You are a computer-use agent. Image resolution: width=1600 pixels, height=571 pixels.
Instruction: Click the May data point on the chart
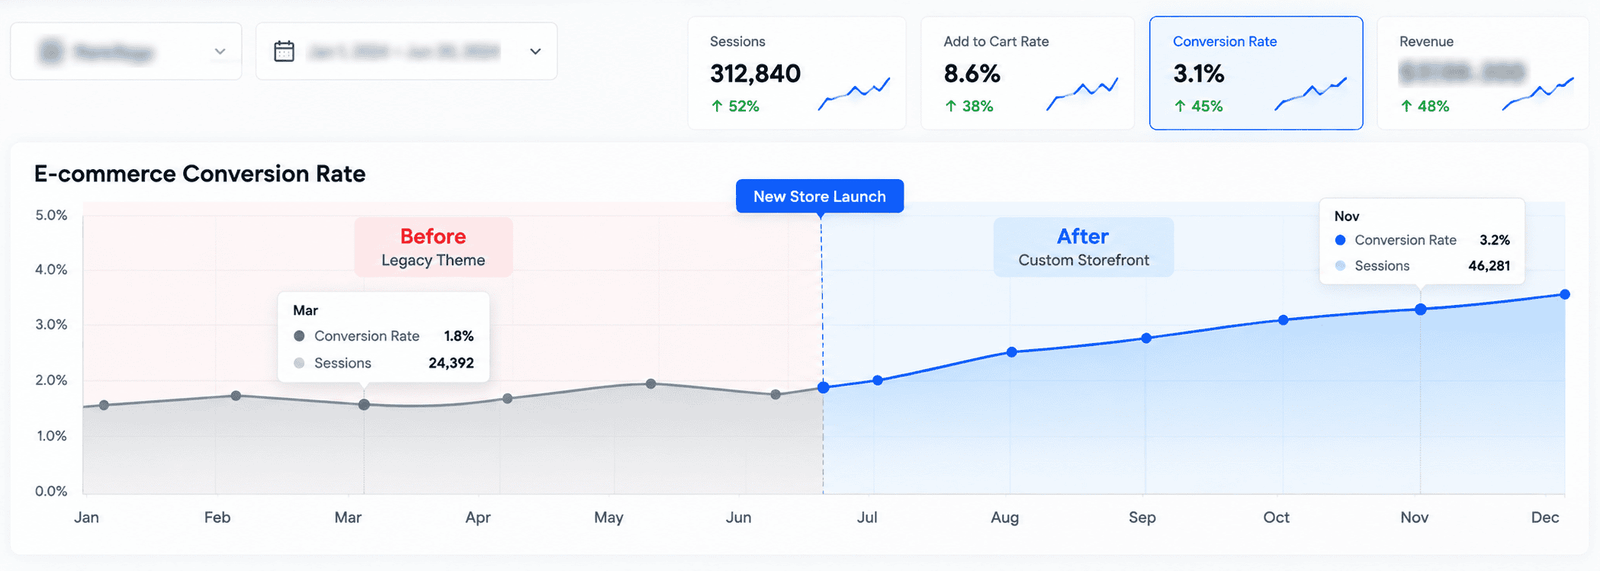[x=651, y=384]
